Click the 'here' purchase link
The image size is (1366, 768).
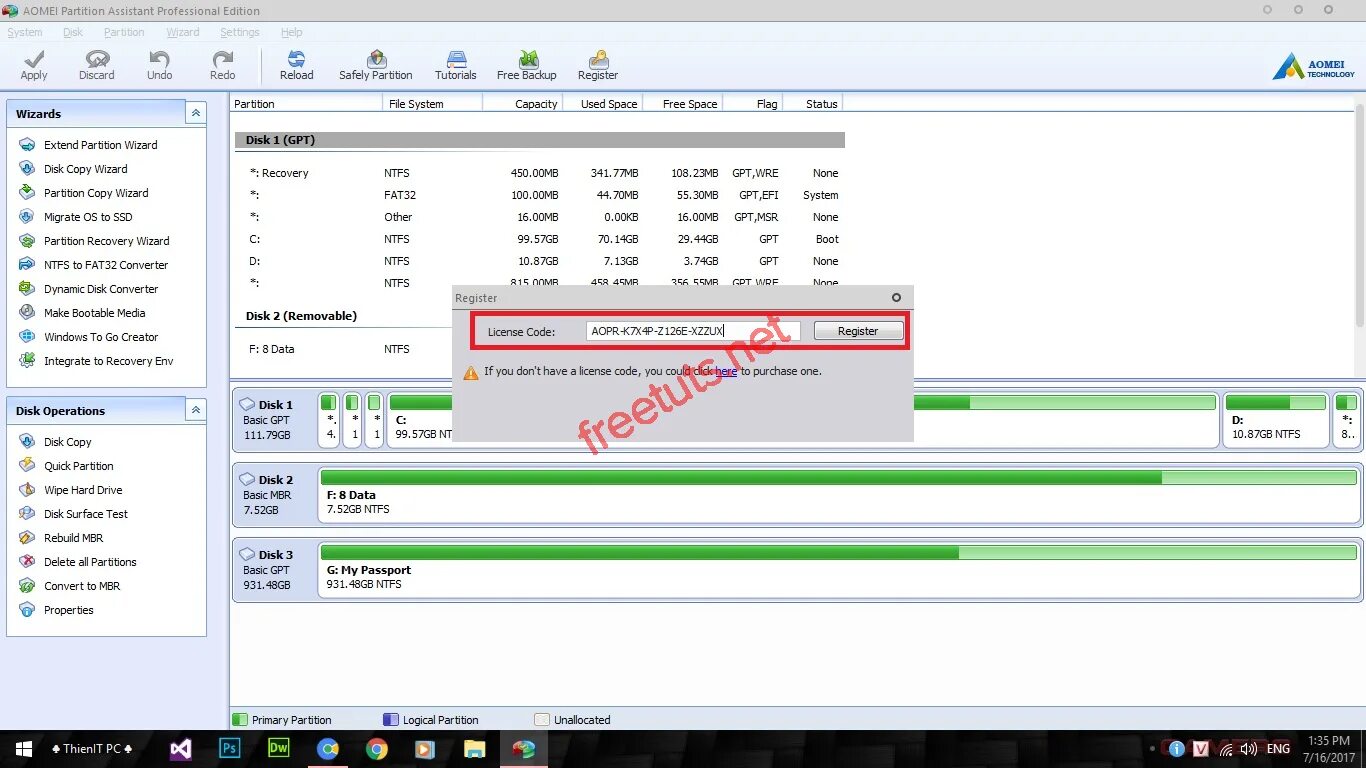pos(726,371)
